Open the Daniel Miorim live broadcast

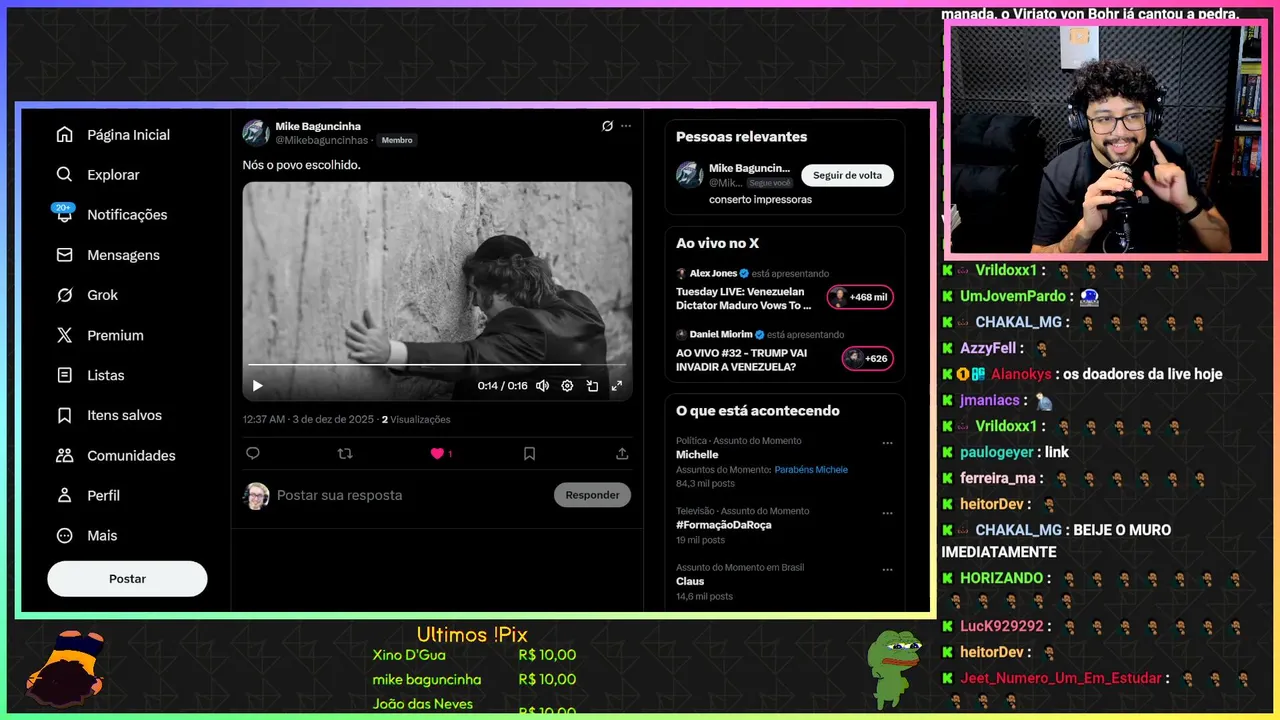point(741,359)
